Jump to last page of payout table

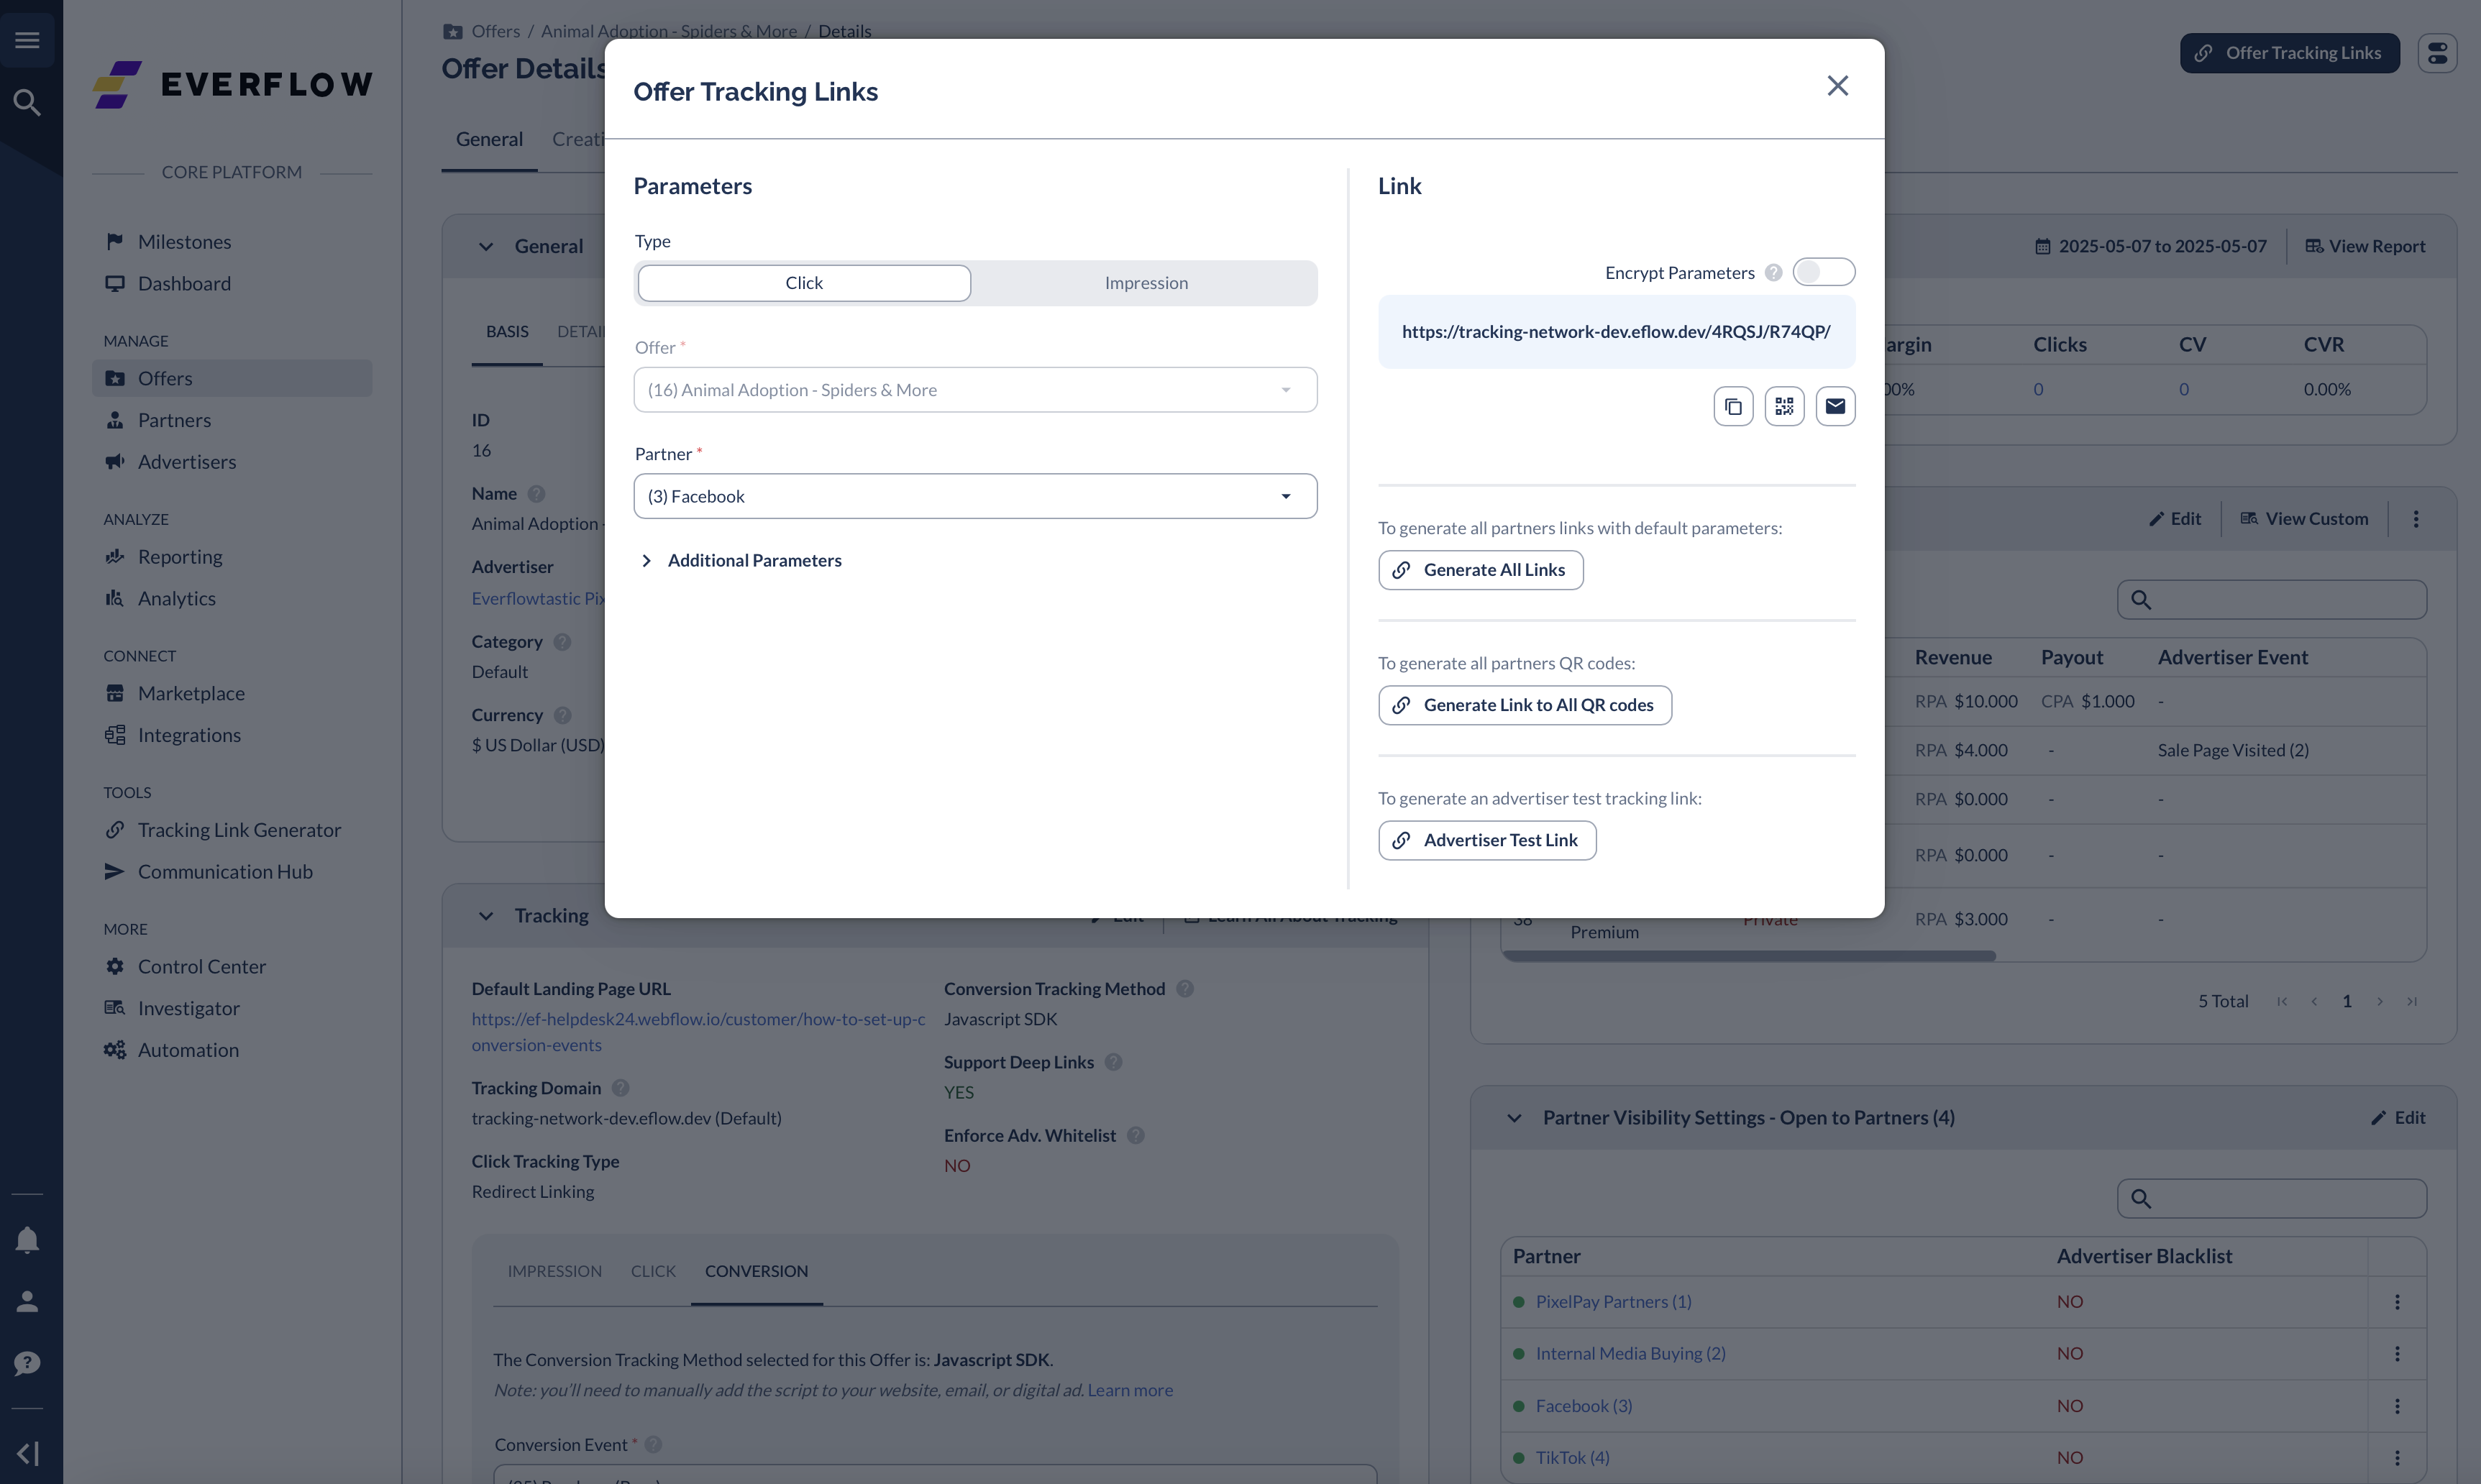[x=2412, y=1001]
